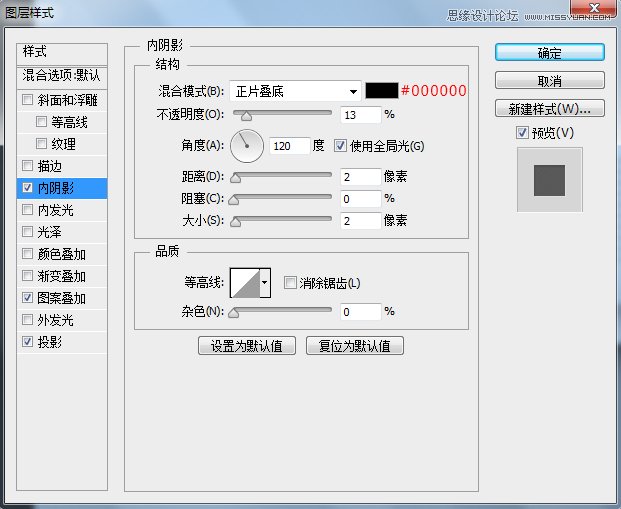The height and width of the screenshot is (509, 621).
Task: Focus the 不透明度 value field showing 13
Action: point(361,115)
